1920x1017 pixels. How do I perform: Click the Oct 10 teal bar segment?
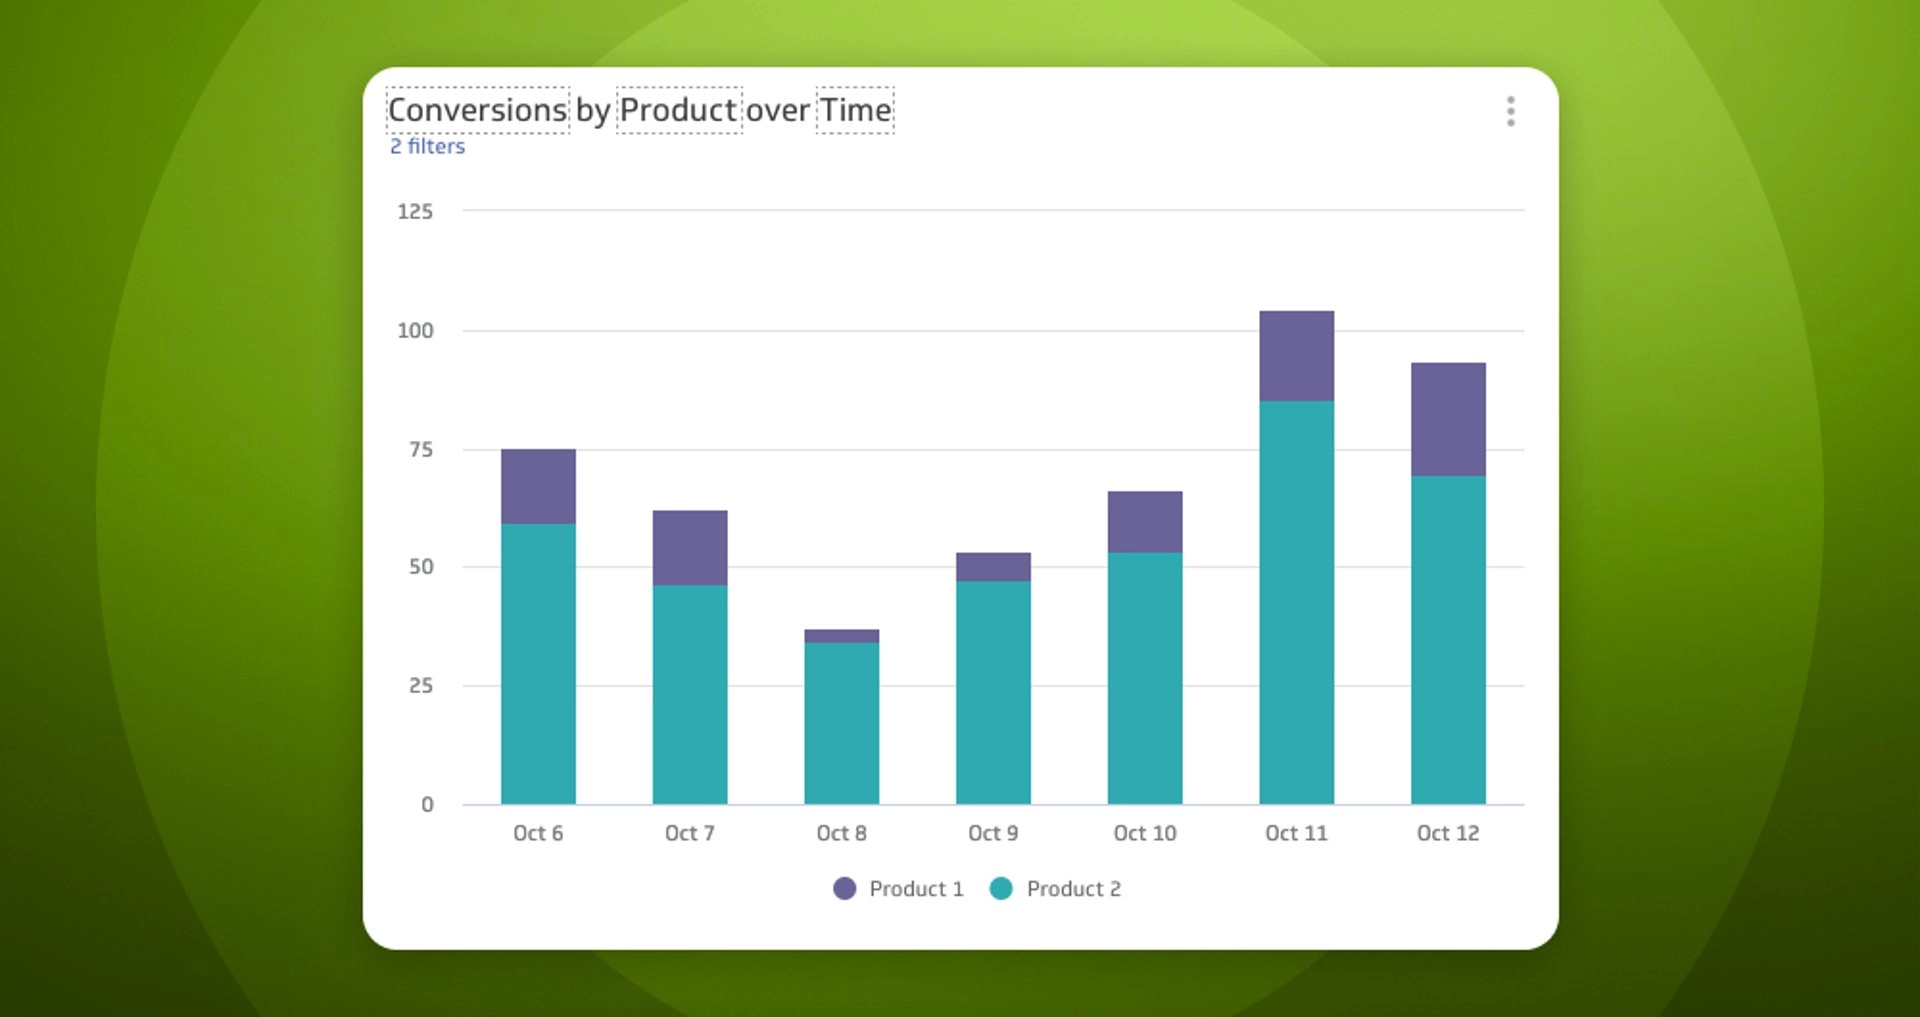point(1145,678)
